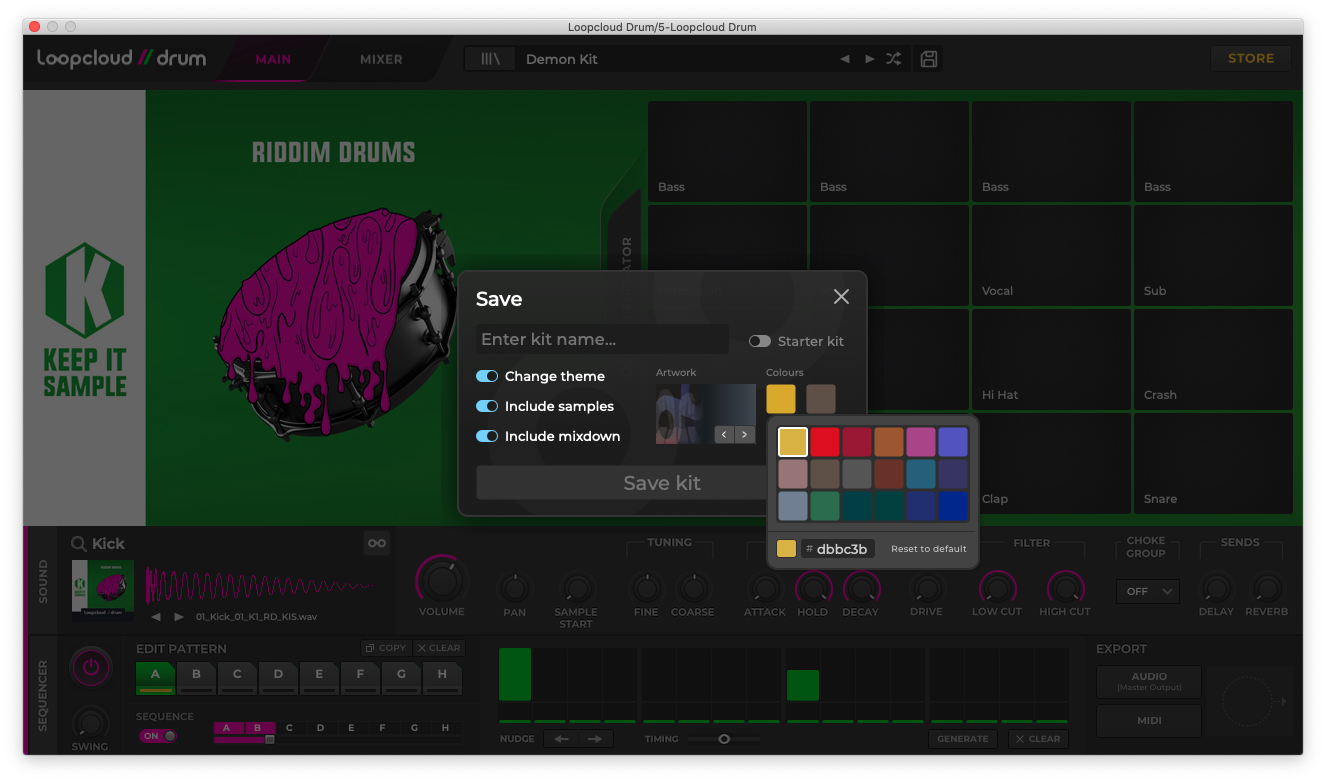This screenshot has height=782, width=1326.
Task: Click the floppy-disk save kit icon
Action: coord(929,59)
